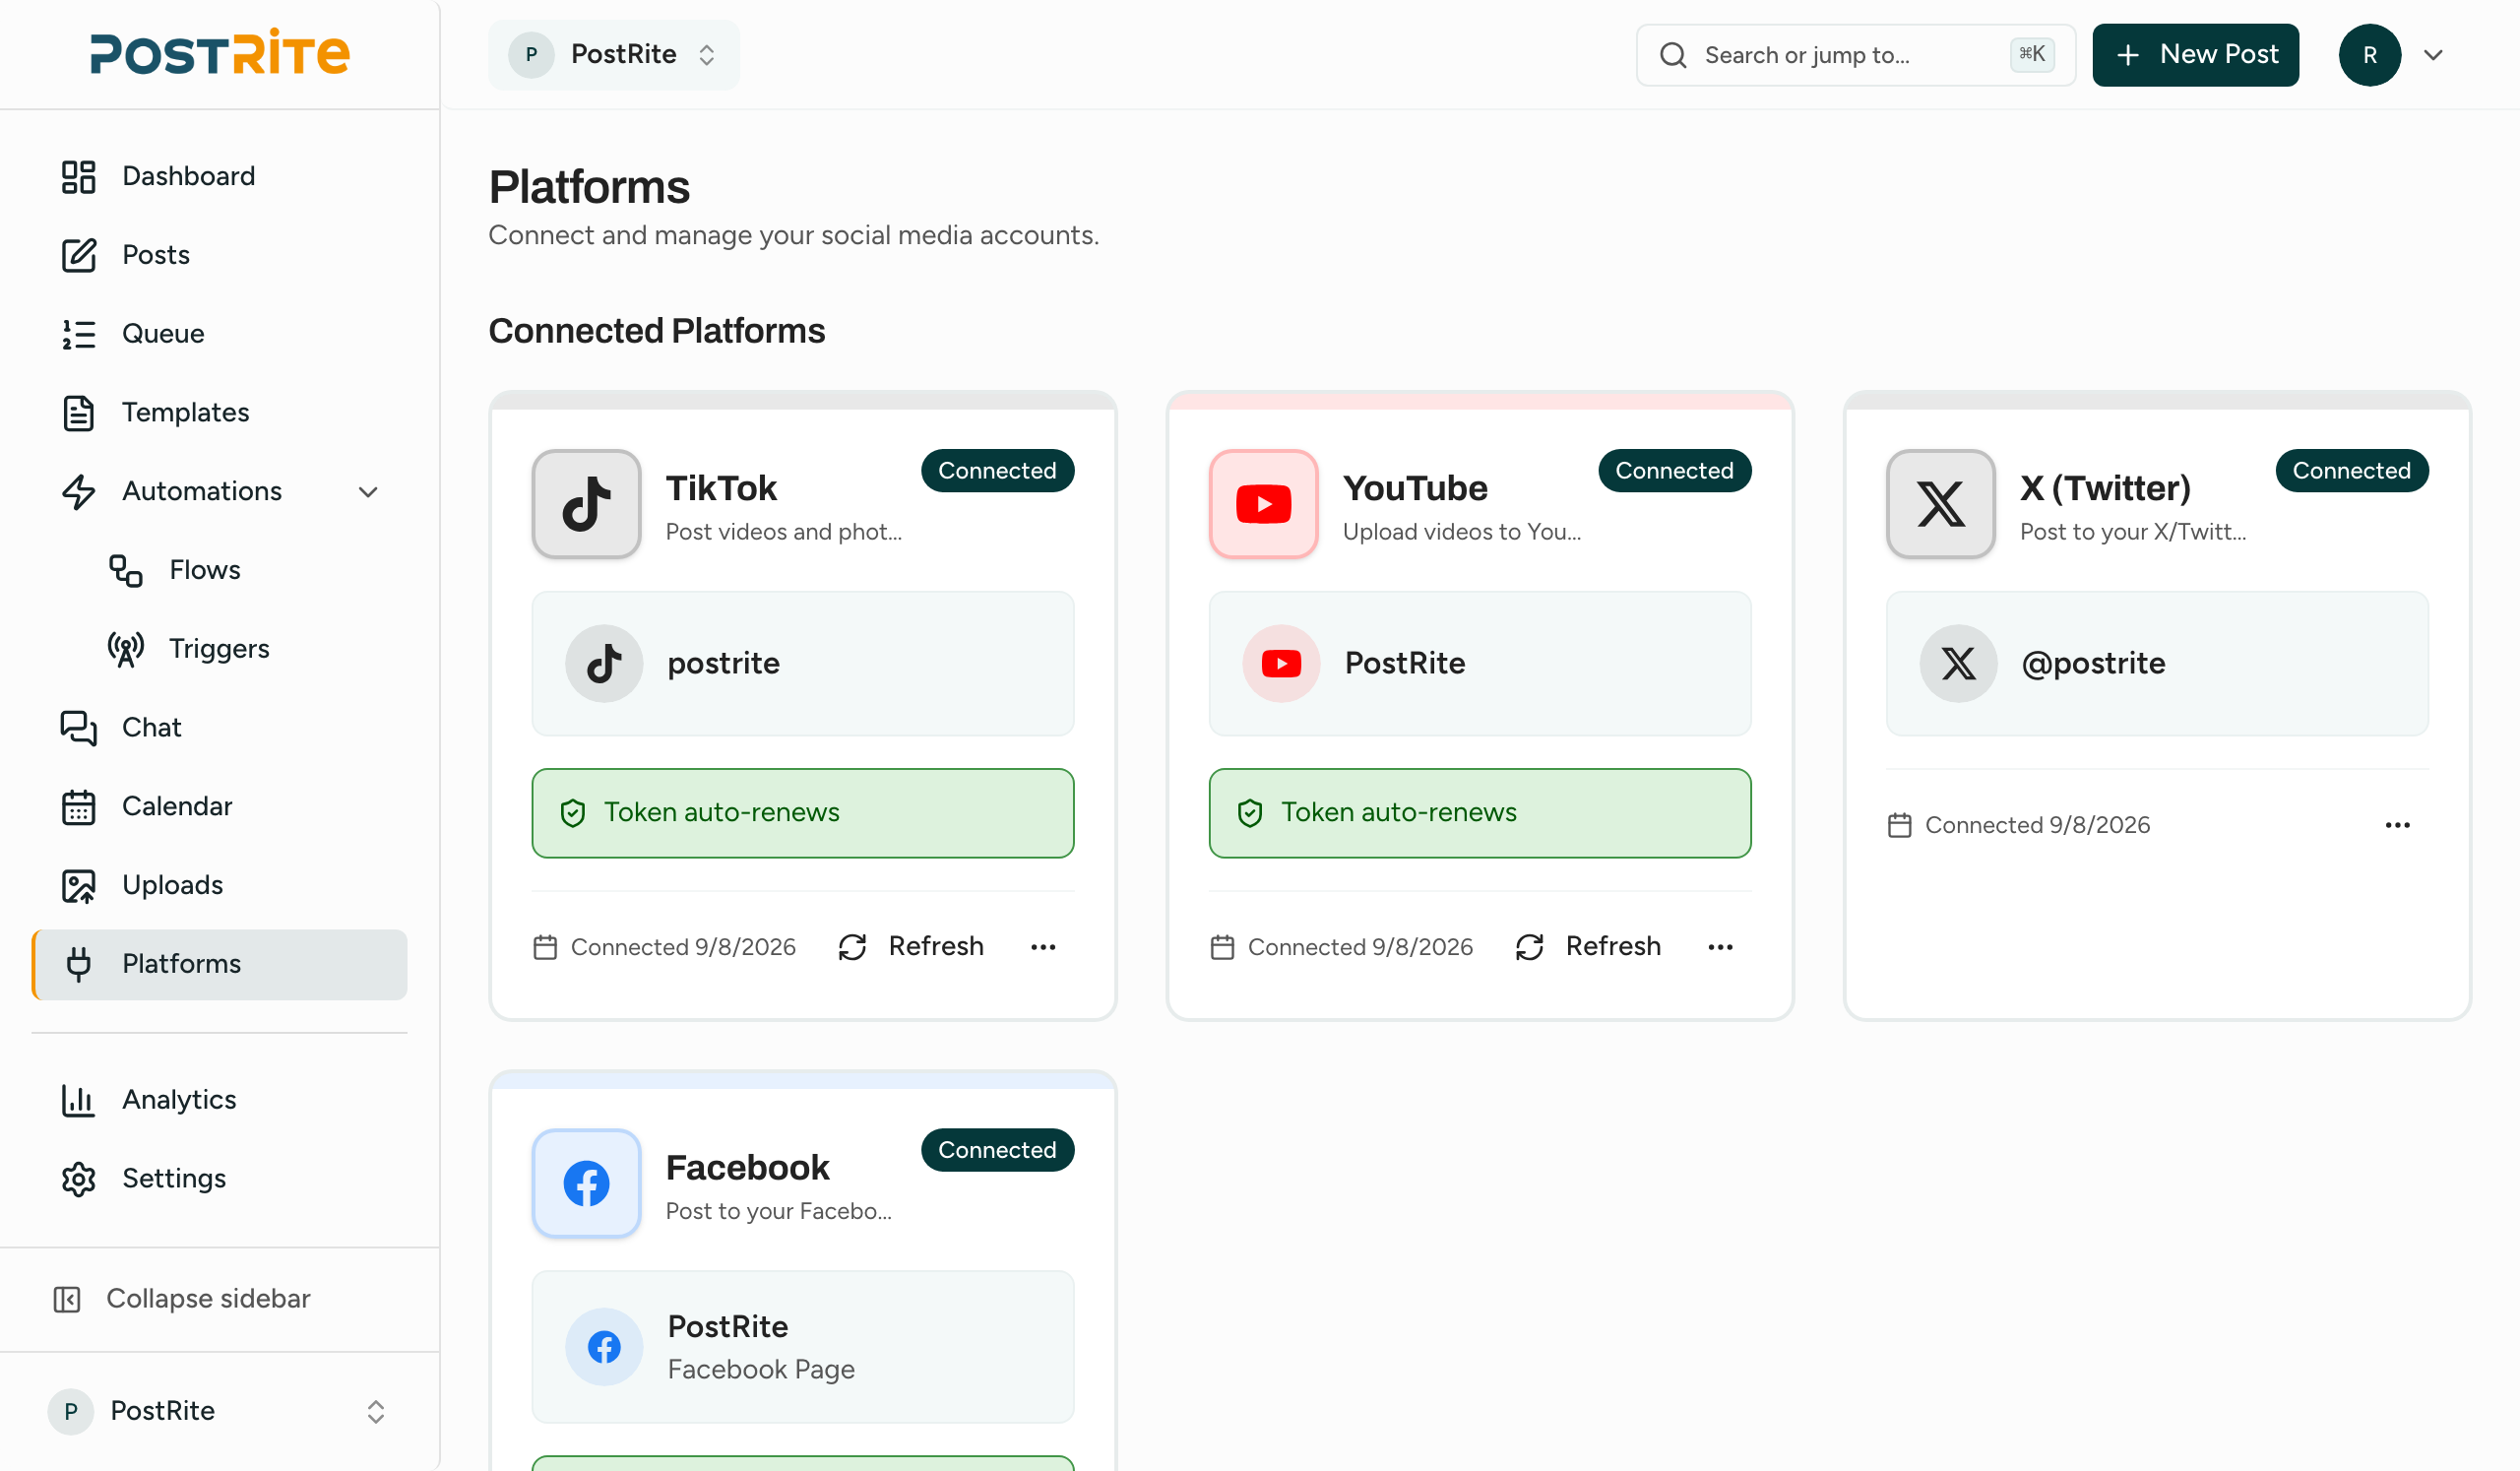Select Platforms in the sidebar
The image size is (2520, 1471).
220,964
